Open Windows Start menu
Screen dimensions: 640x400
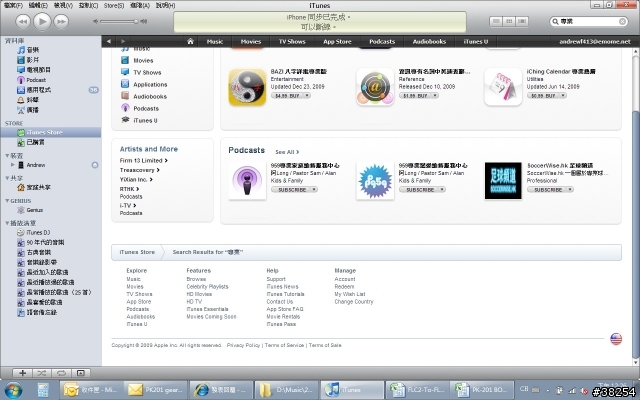13,390
